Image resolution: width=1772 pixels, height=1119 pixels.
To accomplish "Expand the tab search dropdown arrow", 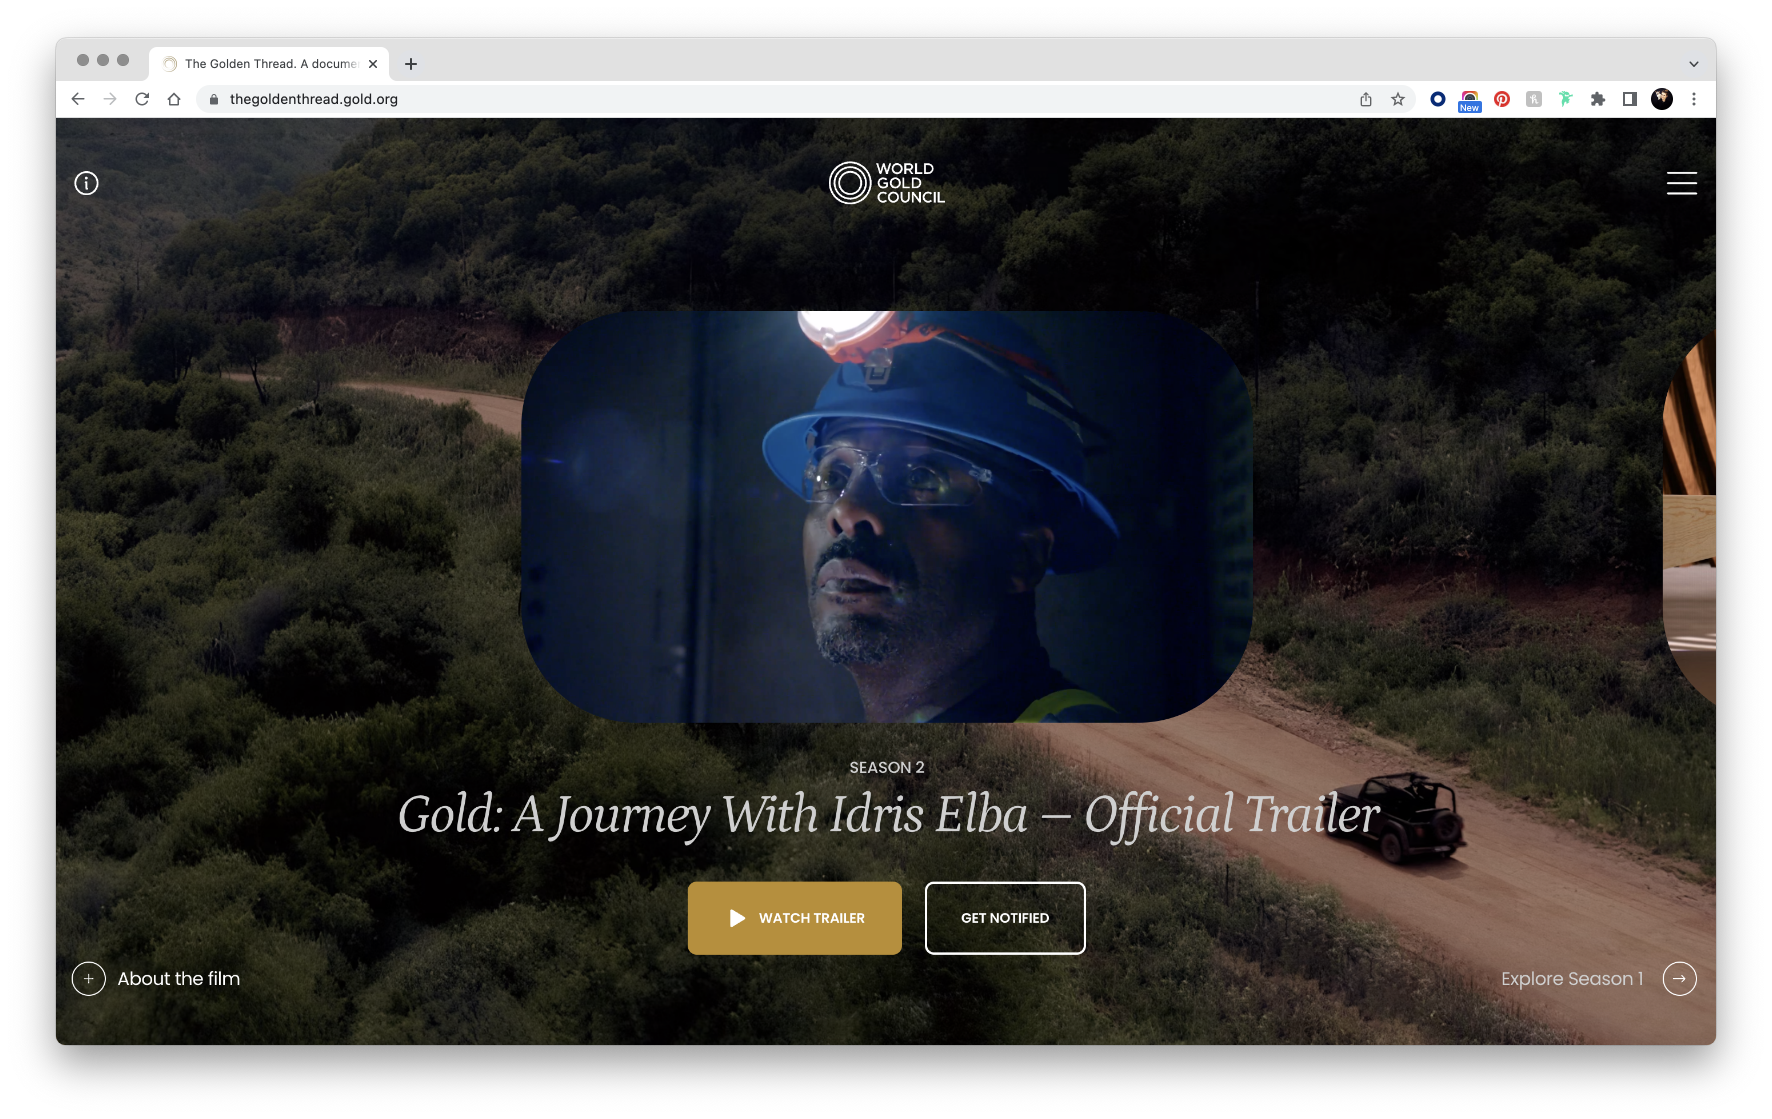I will pos(1694,64).
